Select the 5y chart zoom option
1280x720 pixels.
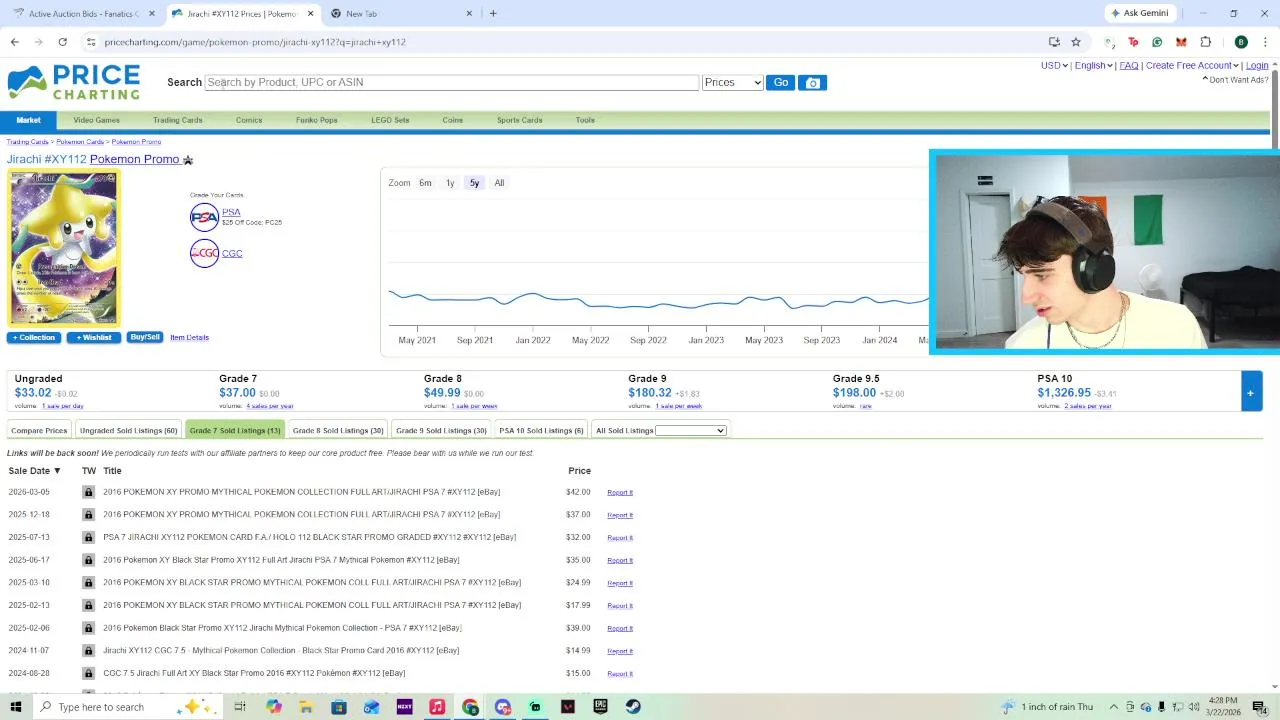click(474, 183)
